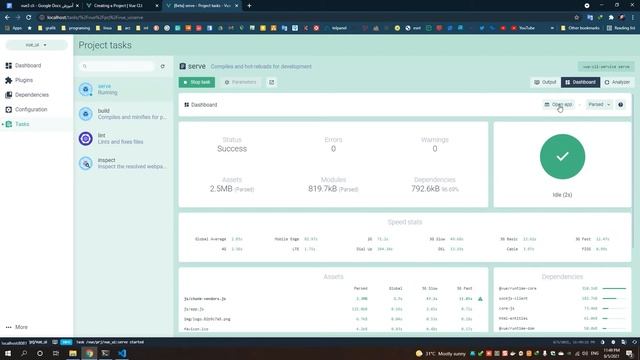
Task: Select the build task
Action: click(124, 114)
